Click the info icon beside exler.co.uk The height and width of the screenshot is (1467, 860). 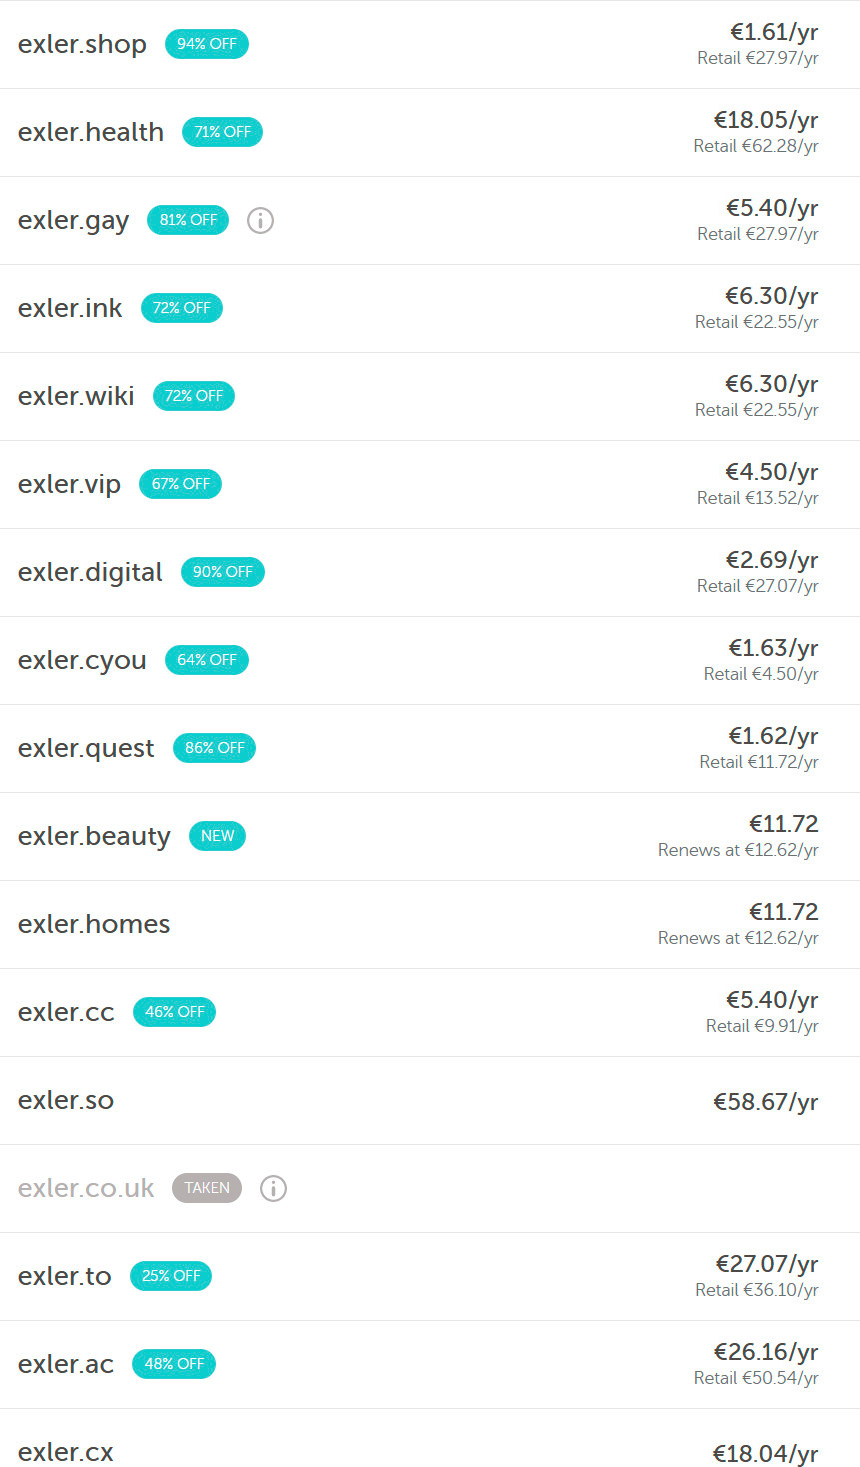[273, 1188]
